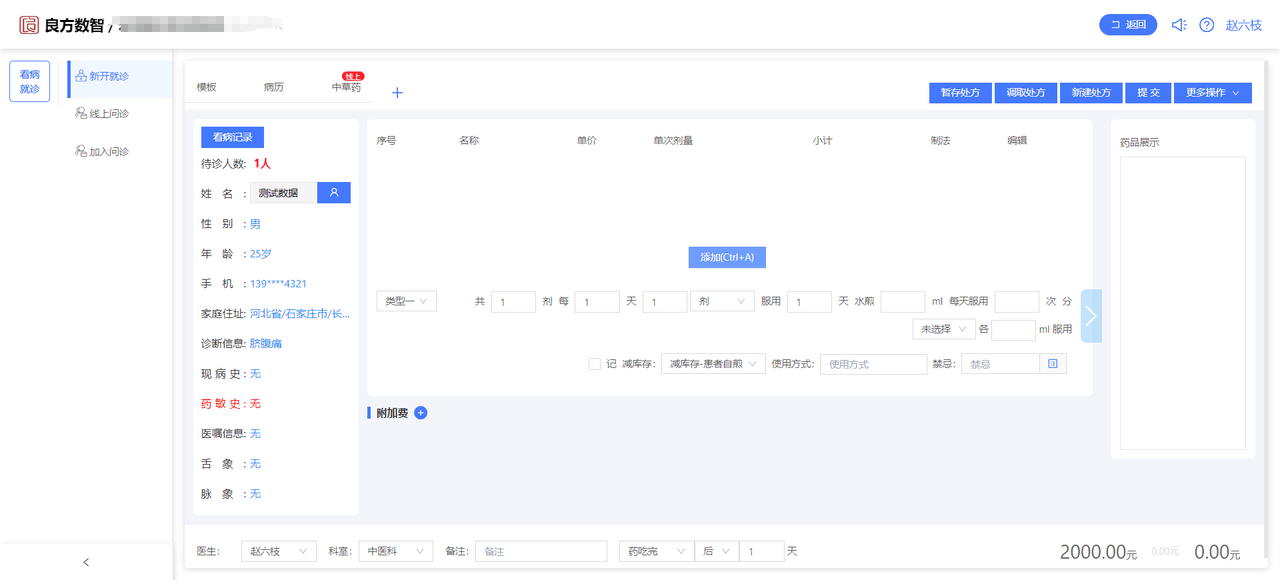This screenshot has height=580, width=1280.
Task: Click 新建处方 button
Action: point(1091,92)
